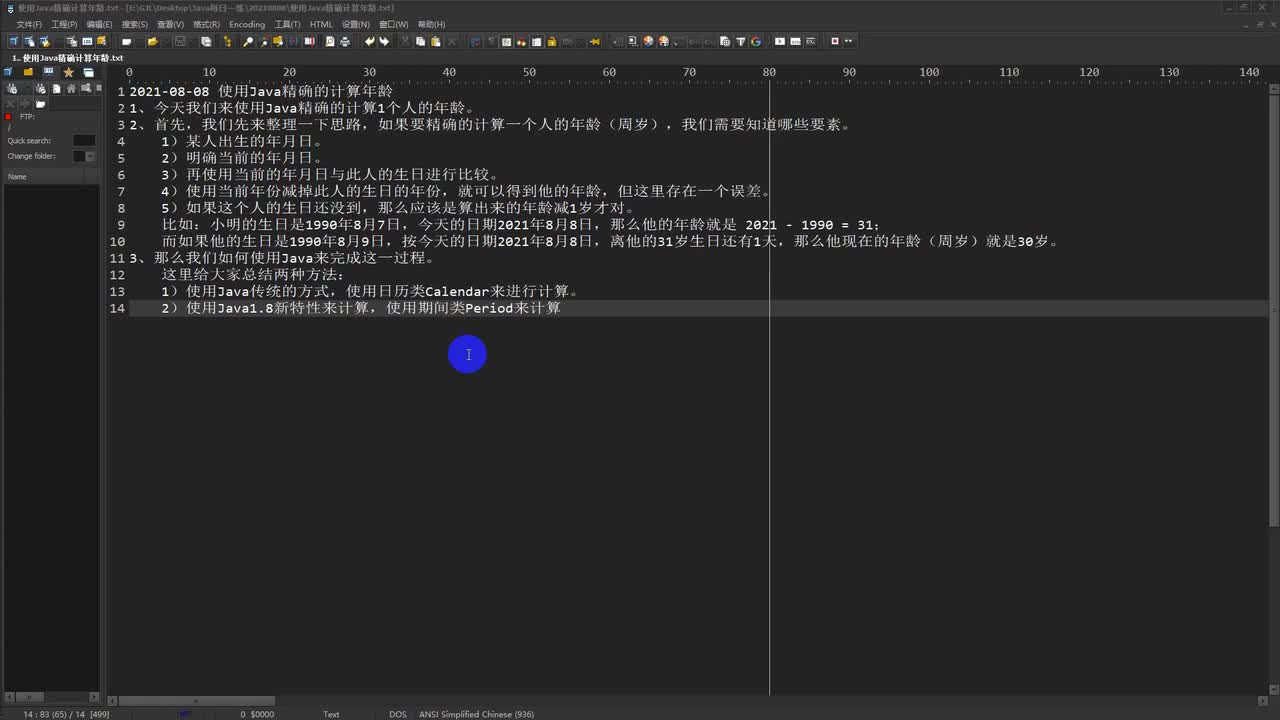
Task: Open the Change folder dropdown button
Action: pyautogui.click(x=91, y=156)
